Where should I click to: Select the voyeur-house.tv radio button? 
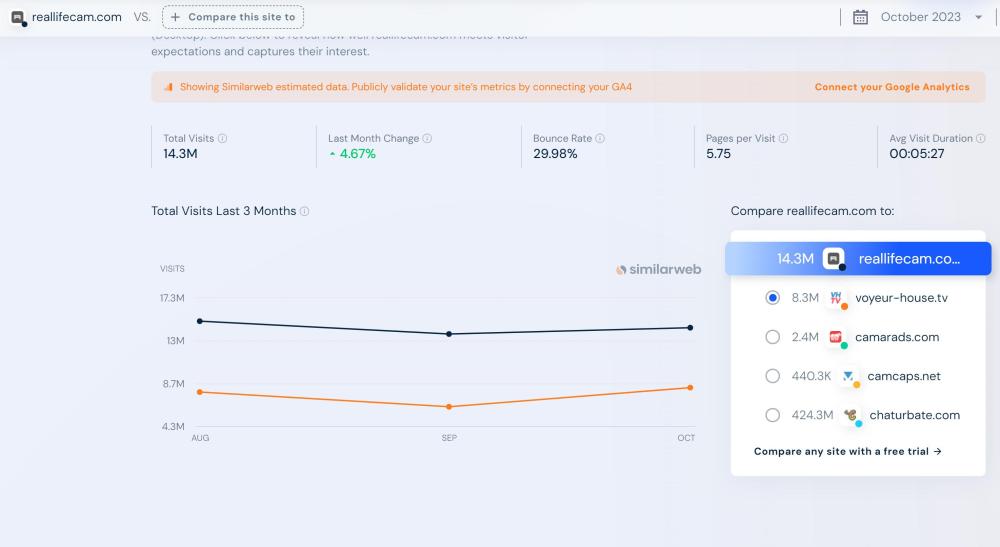[772, 298]
